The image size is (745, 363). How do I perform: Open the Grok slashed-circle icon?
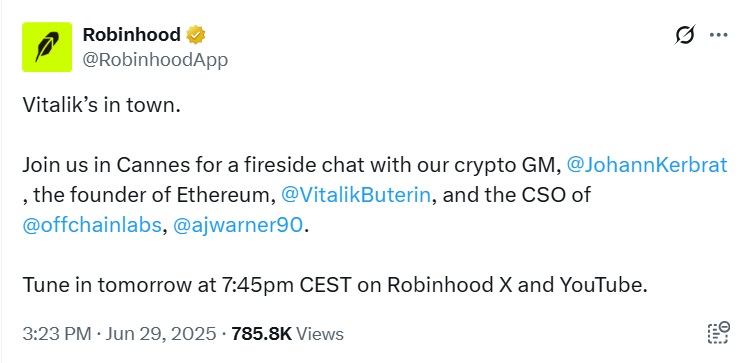coord(685,35)
